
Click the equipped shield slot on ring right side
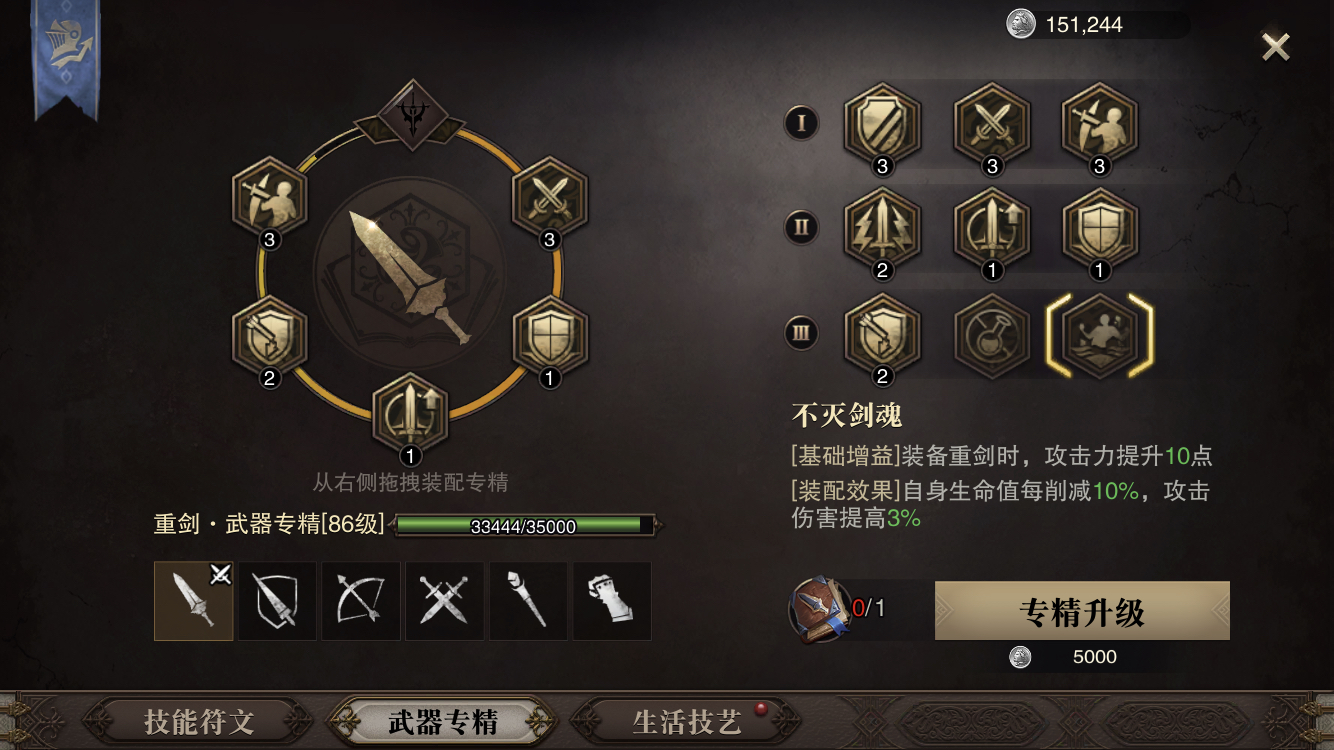550,339
